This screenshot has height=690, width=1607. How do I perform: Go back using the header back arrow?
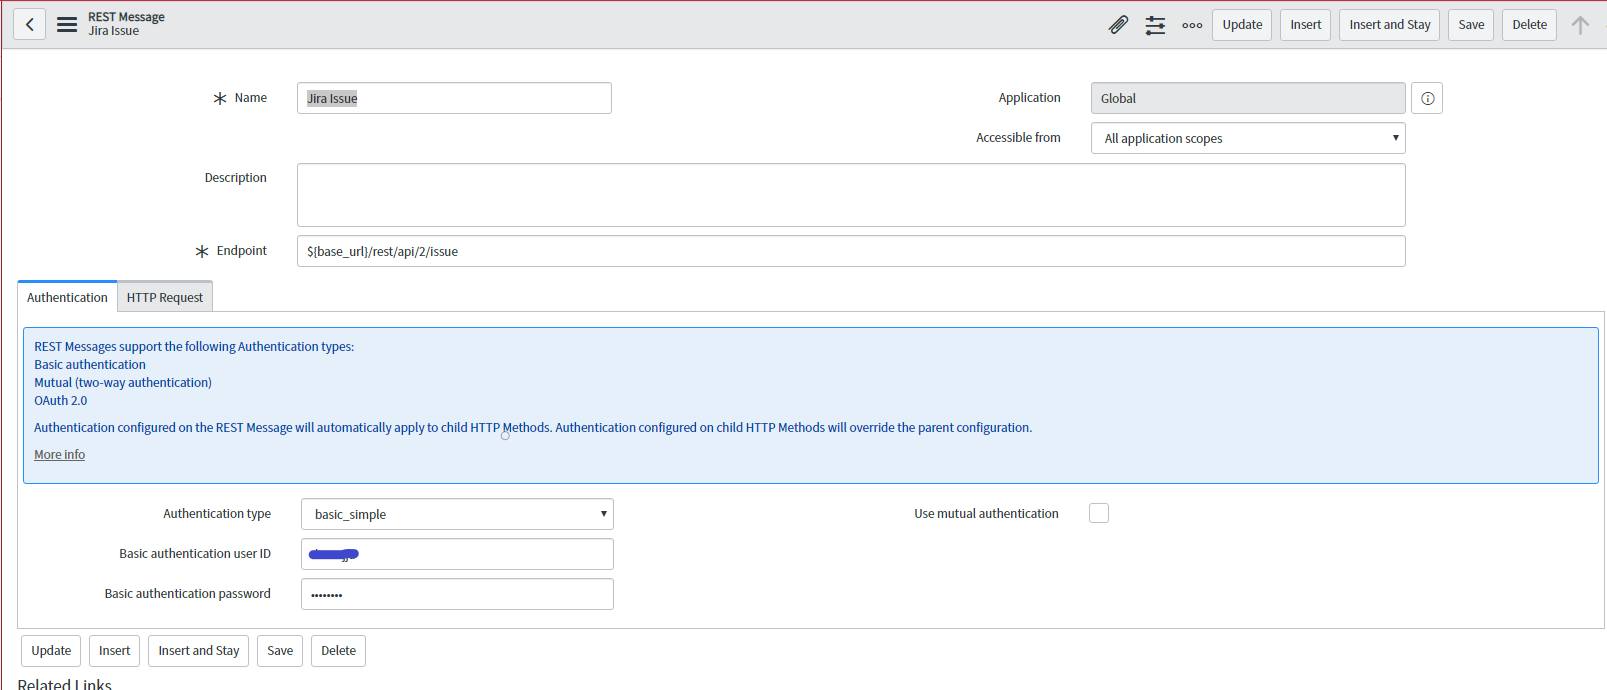point(30,25)
